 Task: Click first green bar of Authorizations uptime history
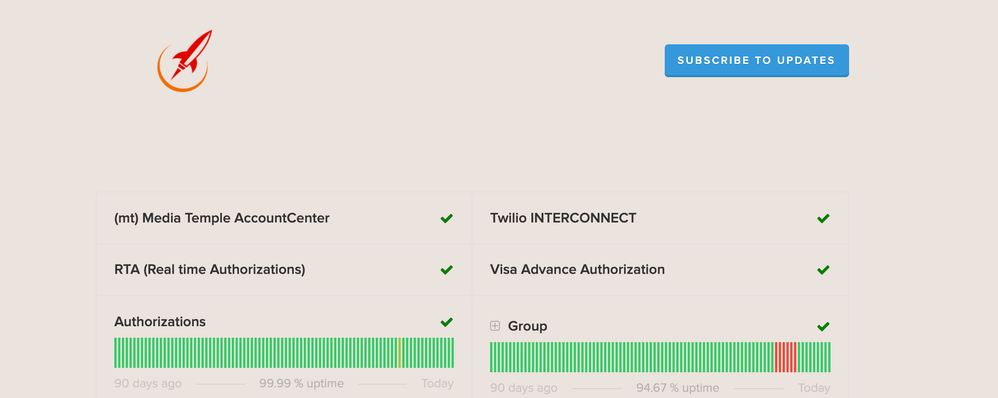pyautogui.click(x=116, y=353)
